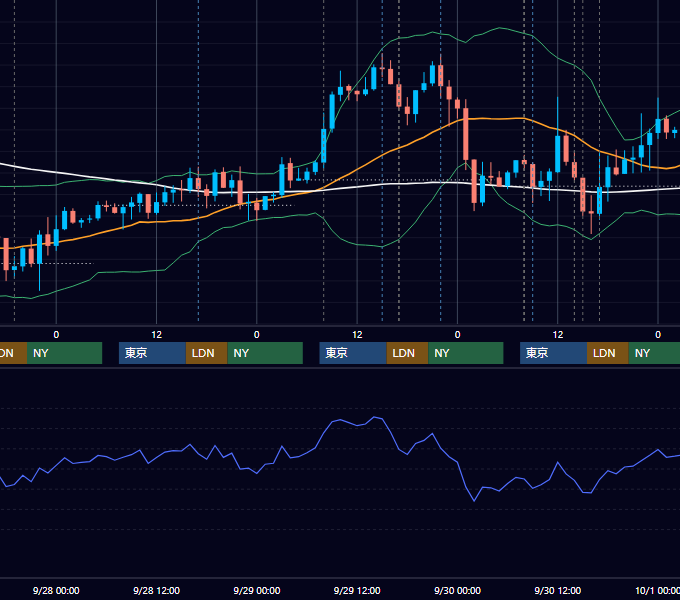Click the LDN session block on 9/28
Image resolution: width=680 pixels, height=600 pixels.
point(206,353)
